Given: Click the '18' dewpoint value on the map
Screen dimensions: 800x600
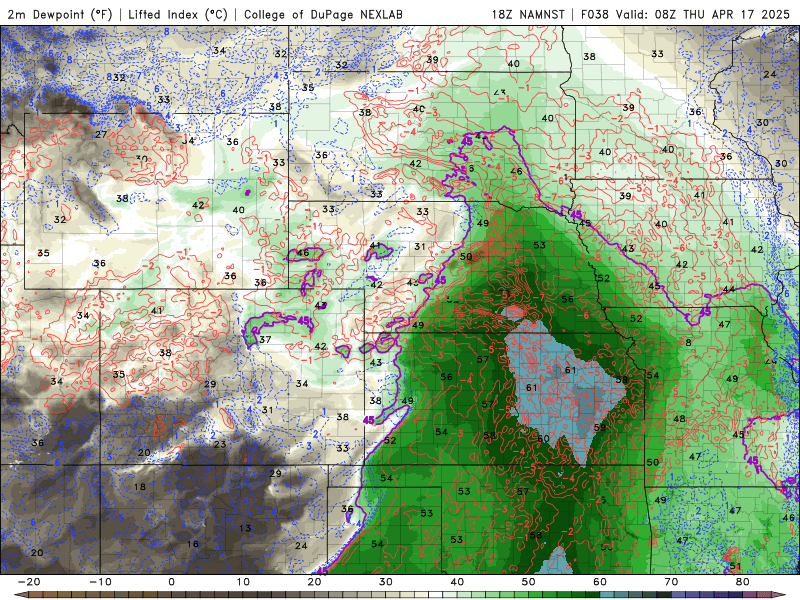Looking at the screenshot, I should [x=140, y=487].
